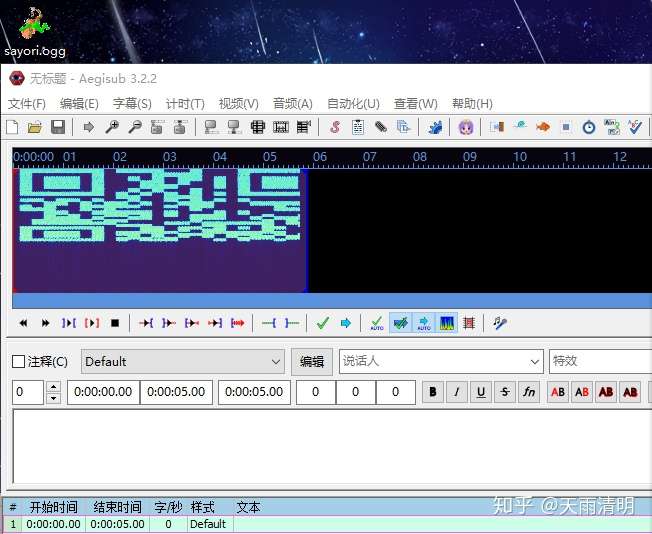Add lead-out to the selection

pyautogui.click(x=292, y=323)
